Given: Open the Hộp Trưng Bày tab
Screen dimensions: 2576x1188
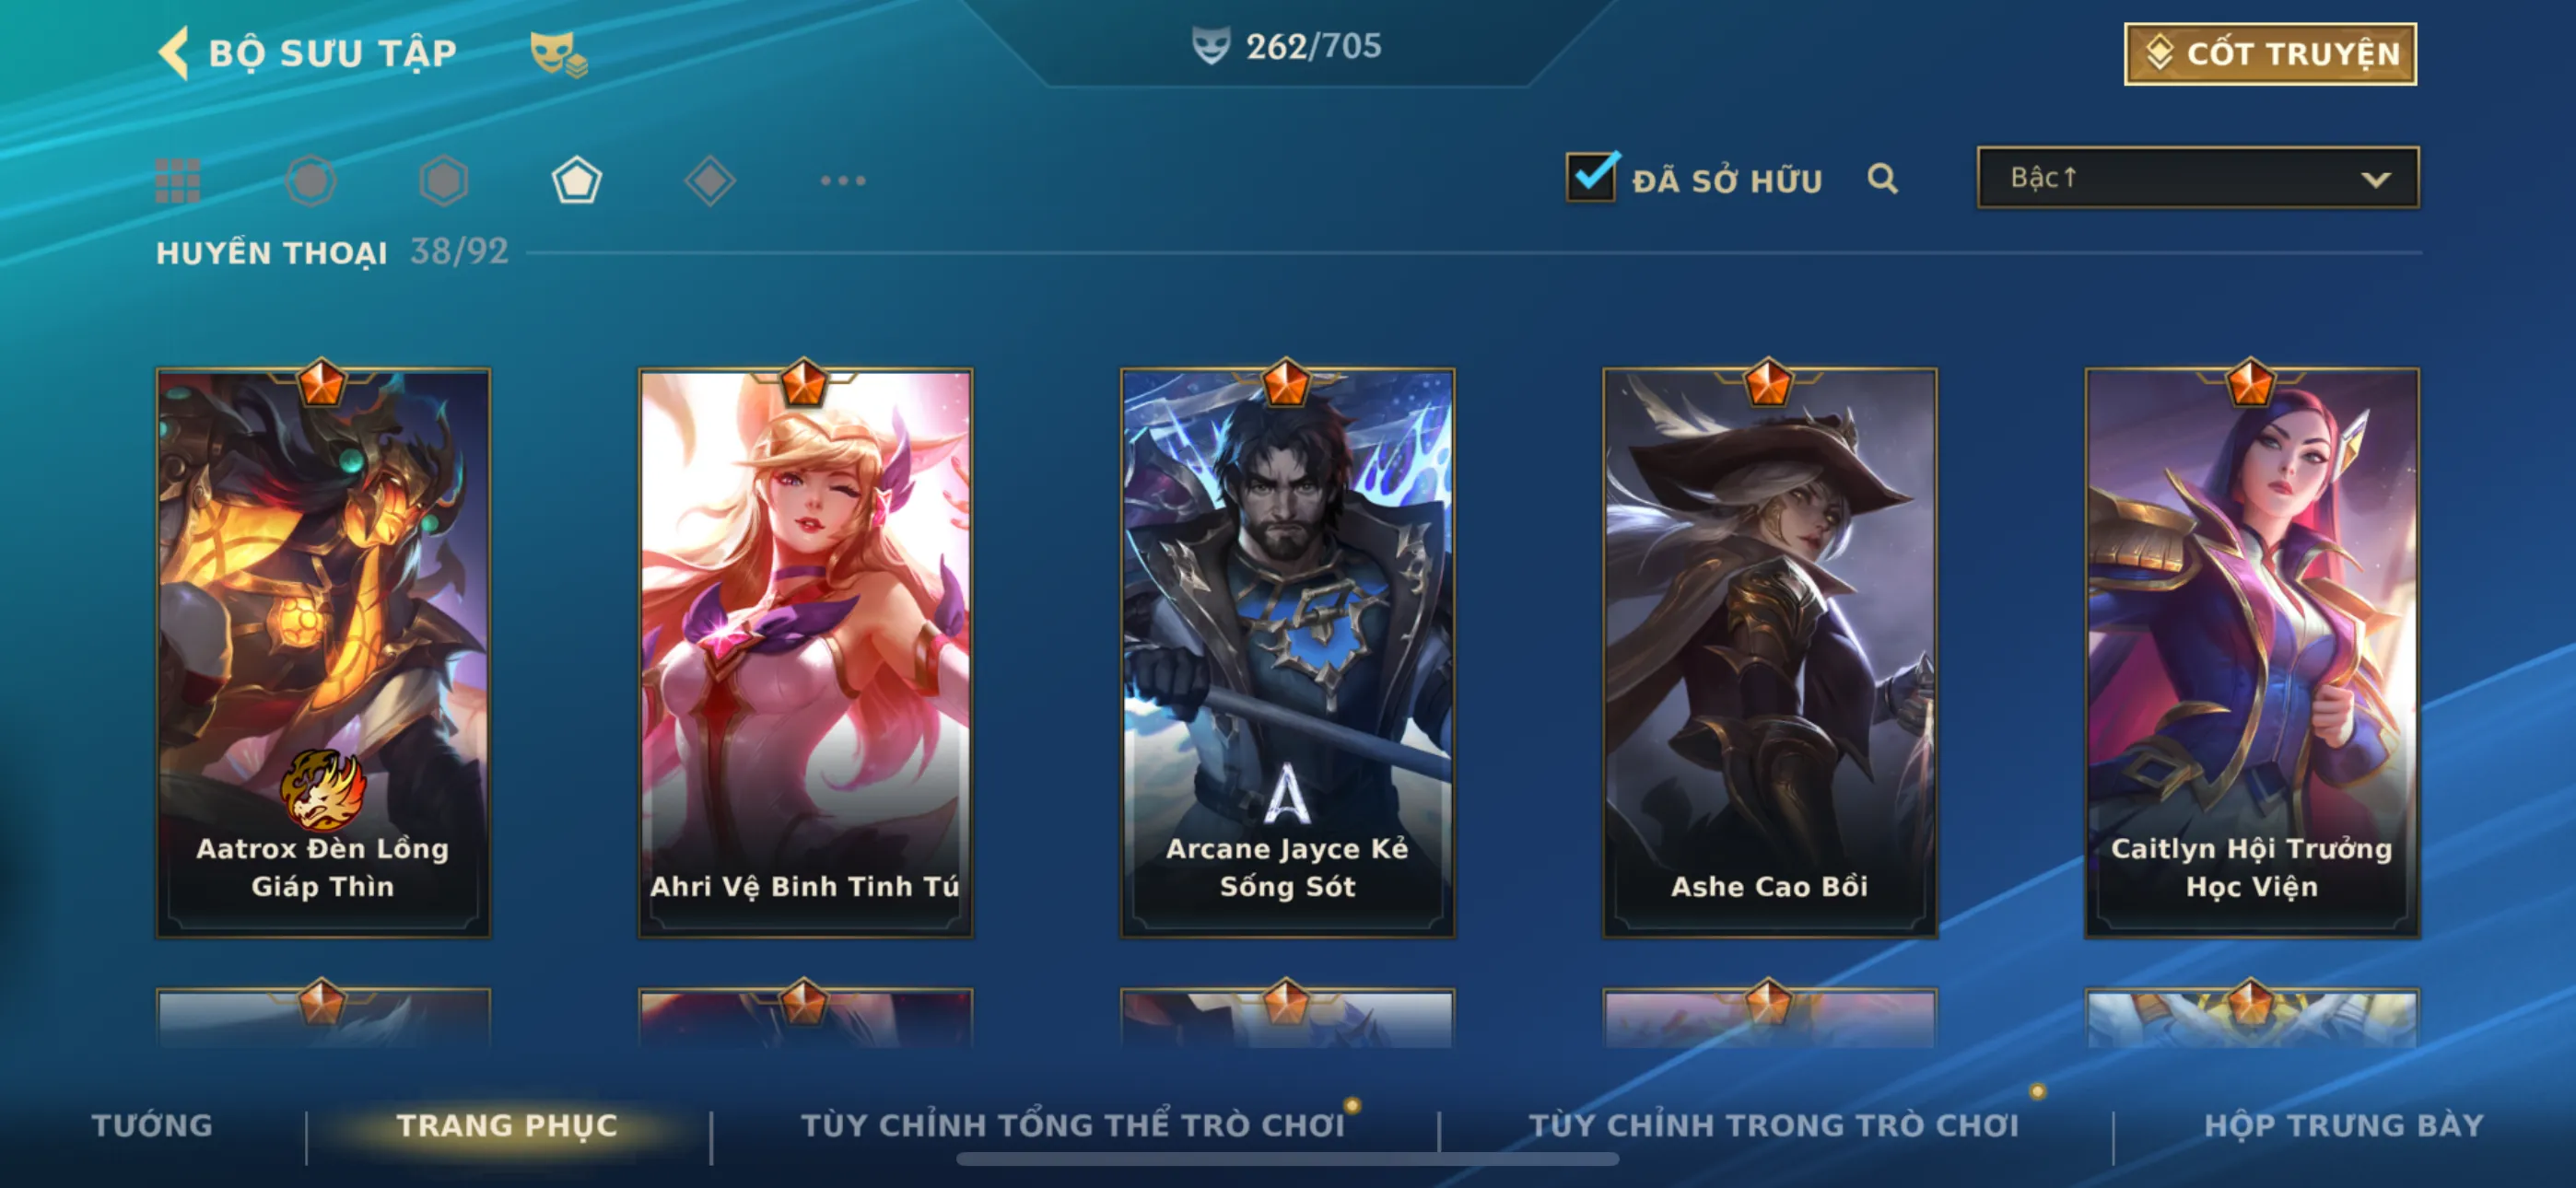Looking at the screenshot, I should pyautogui.click(x=2344, y=1126).
